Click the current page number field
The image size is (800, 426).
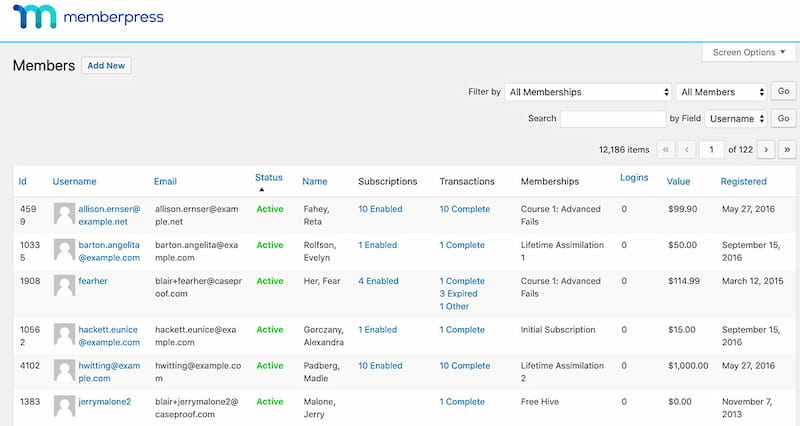pos(711,149)
